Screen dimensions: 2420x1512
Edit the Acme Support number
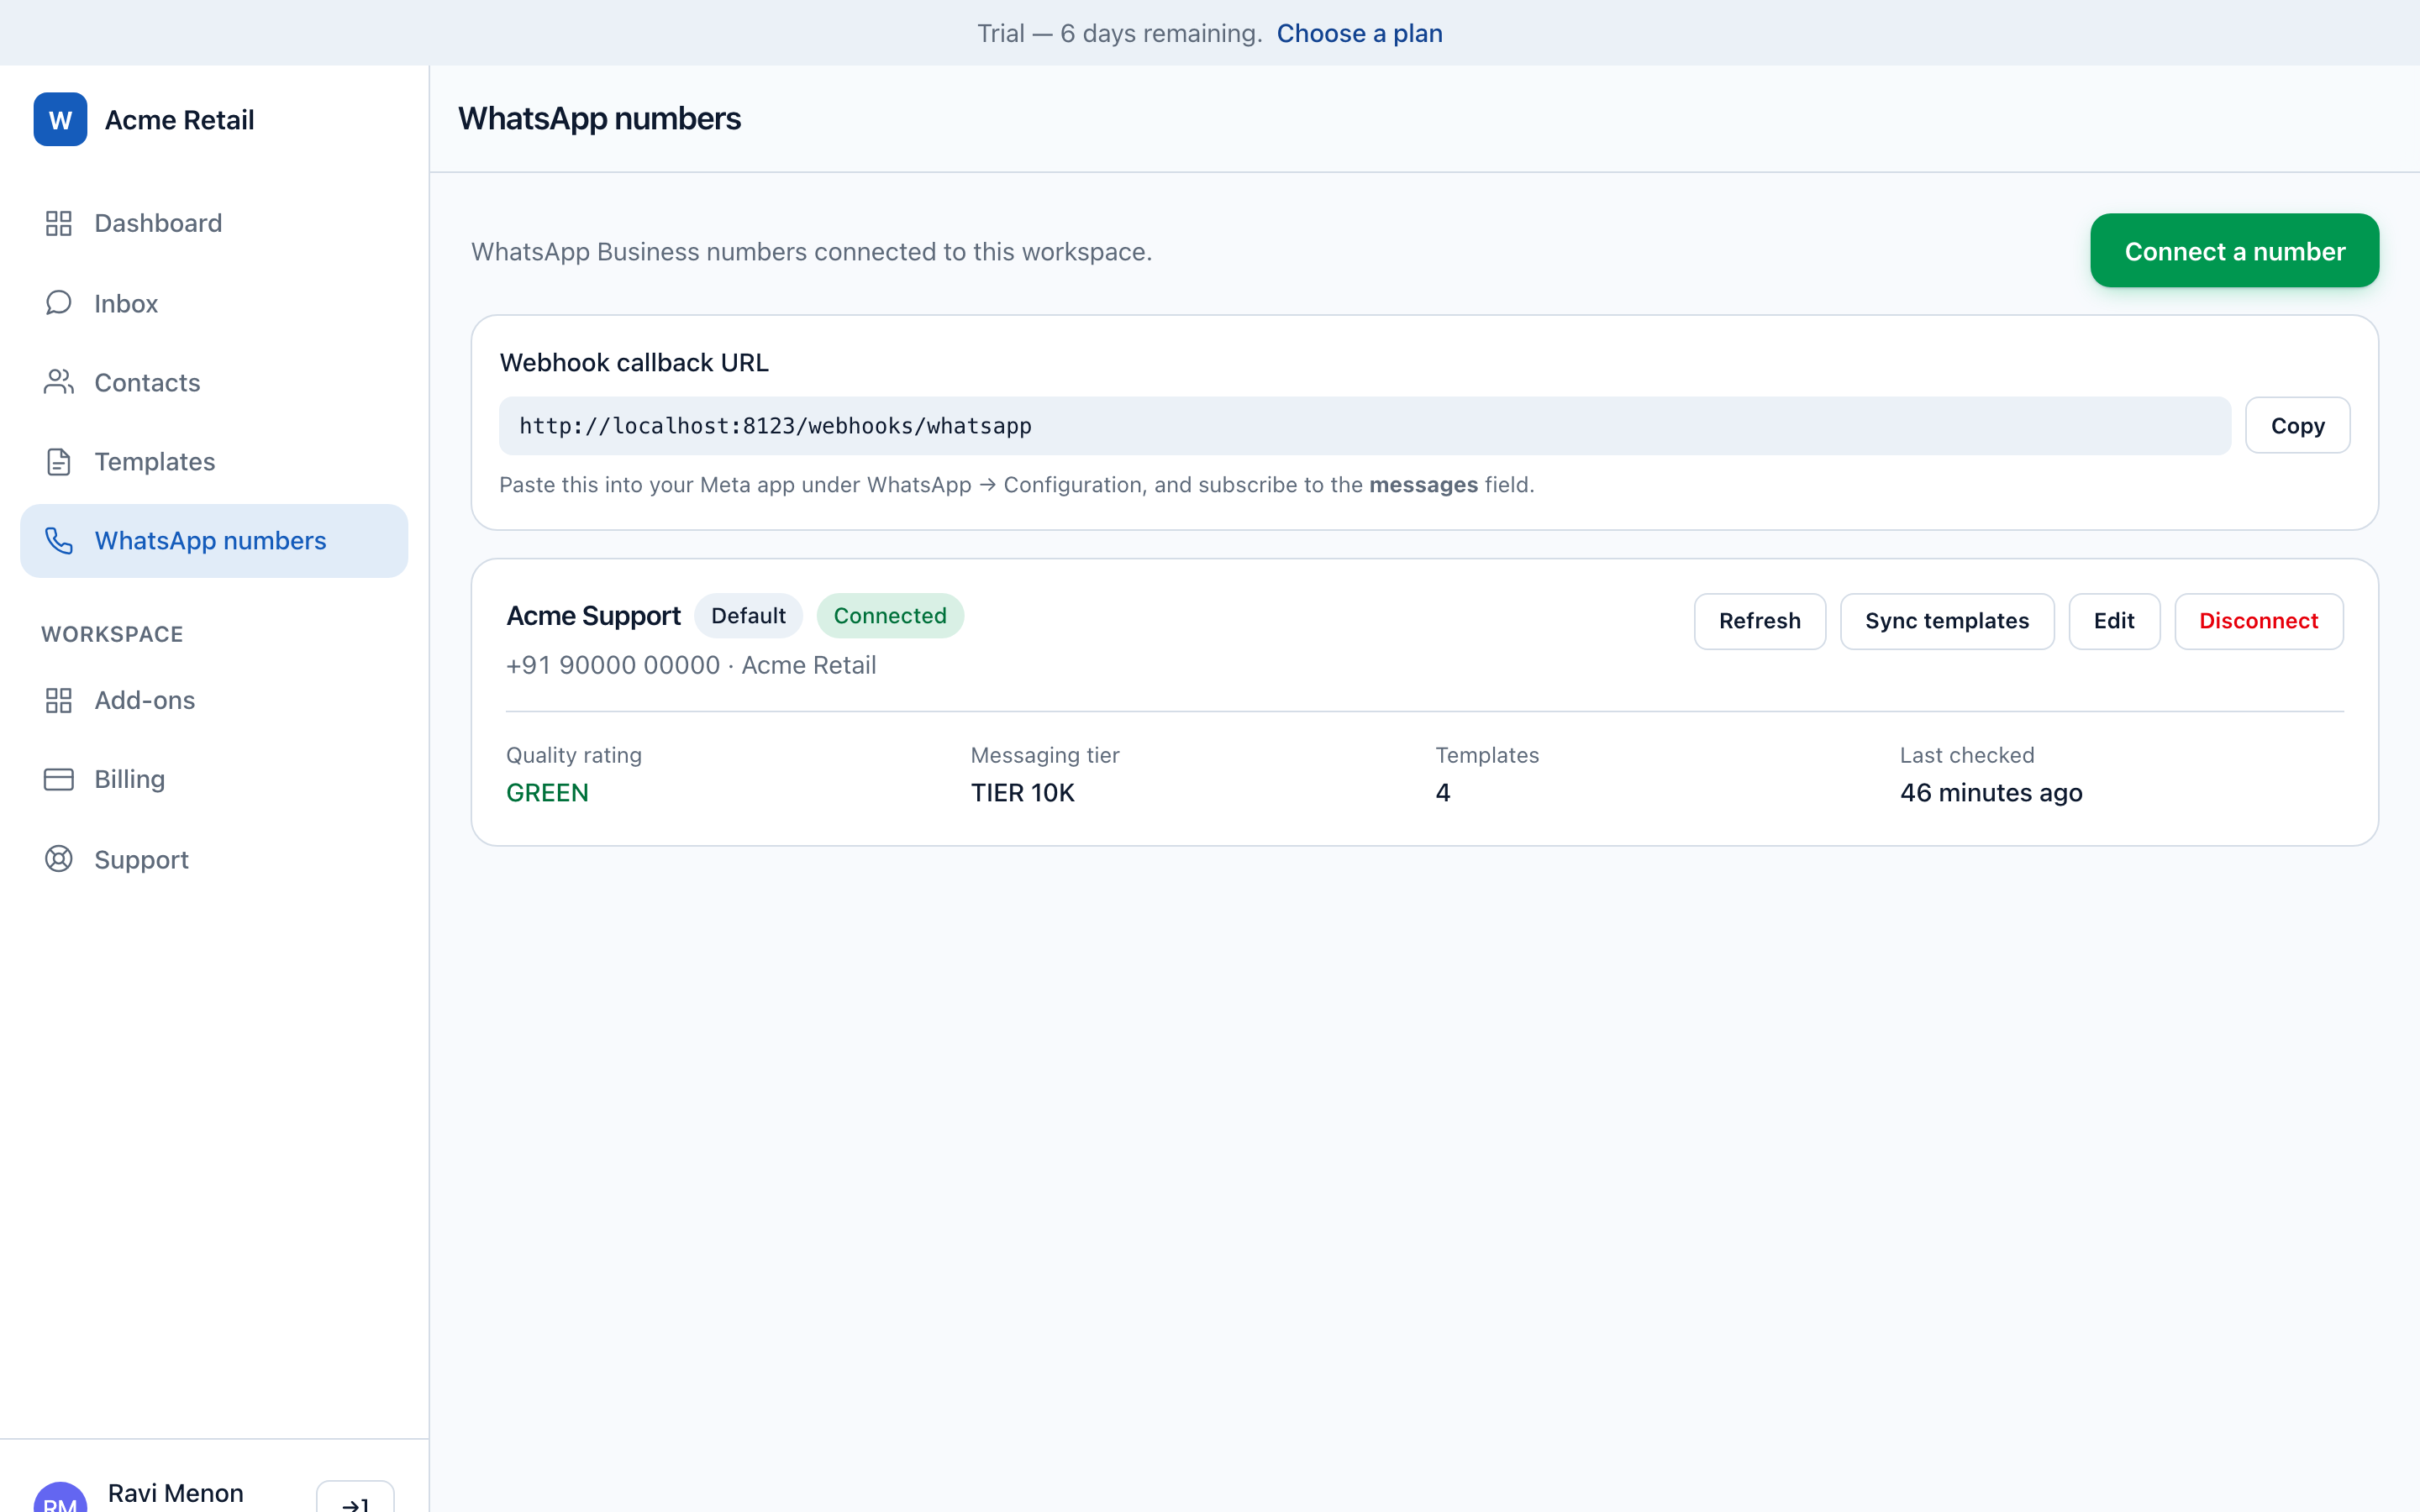click(x=2114, y=621)
